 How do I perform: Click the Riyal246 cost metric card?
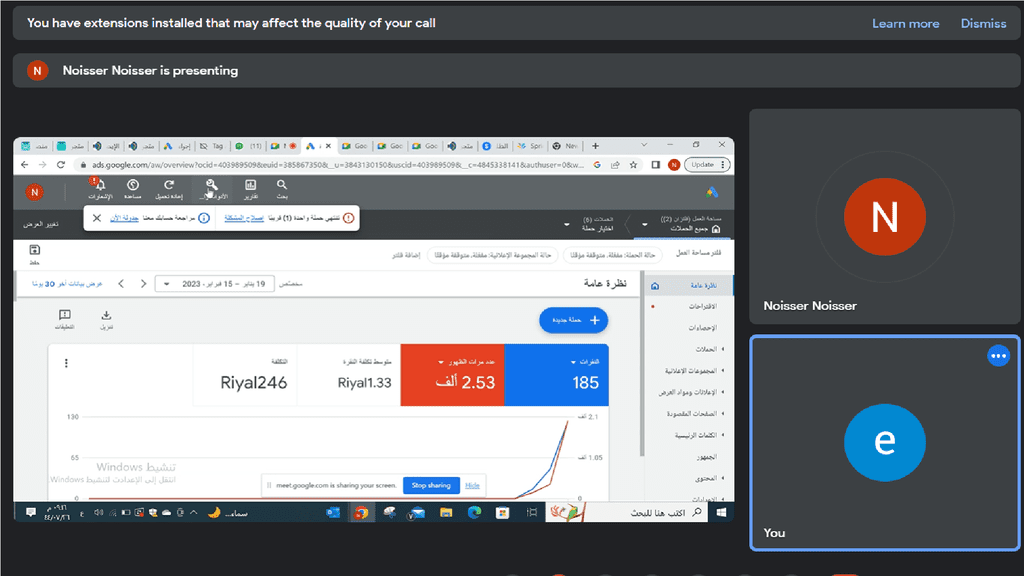(245, 375)
